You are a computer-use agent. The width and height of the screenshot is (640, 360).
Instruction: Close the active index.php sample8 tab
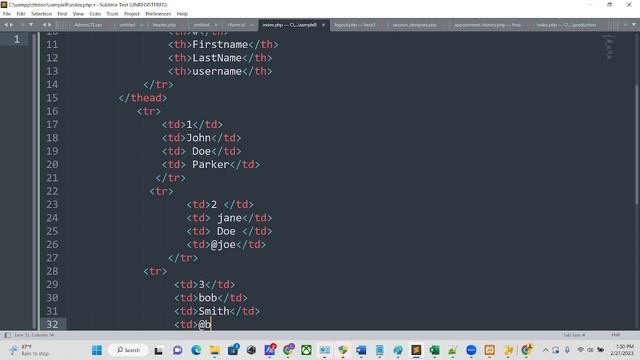(323, 25)
